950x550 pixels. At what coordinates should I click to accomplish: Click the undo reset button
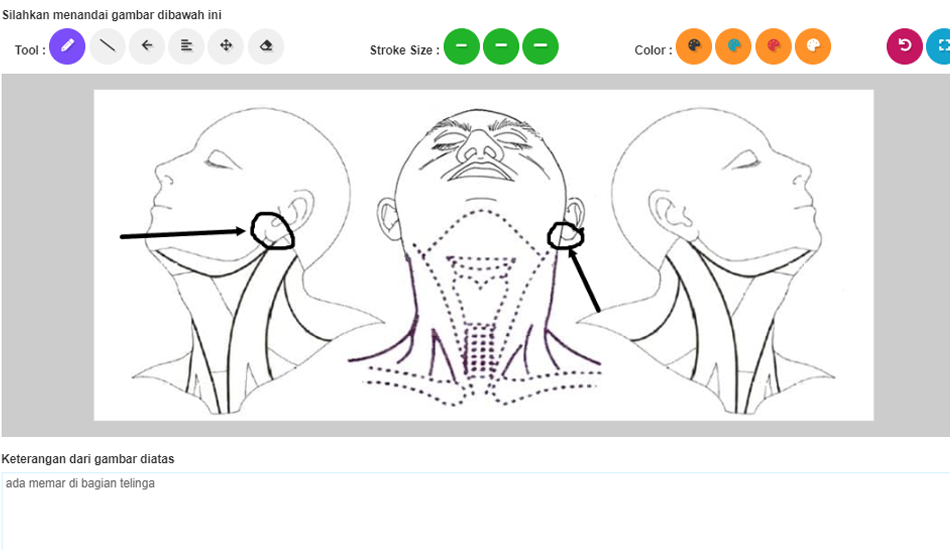pos(905,46)
